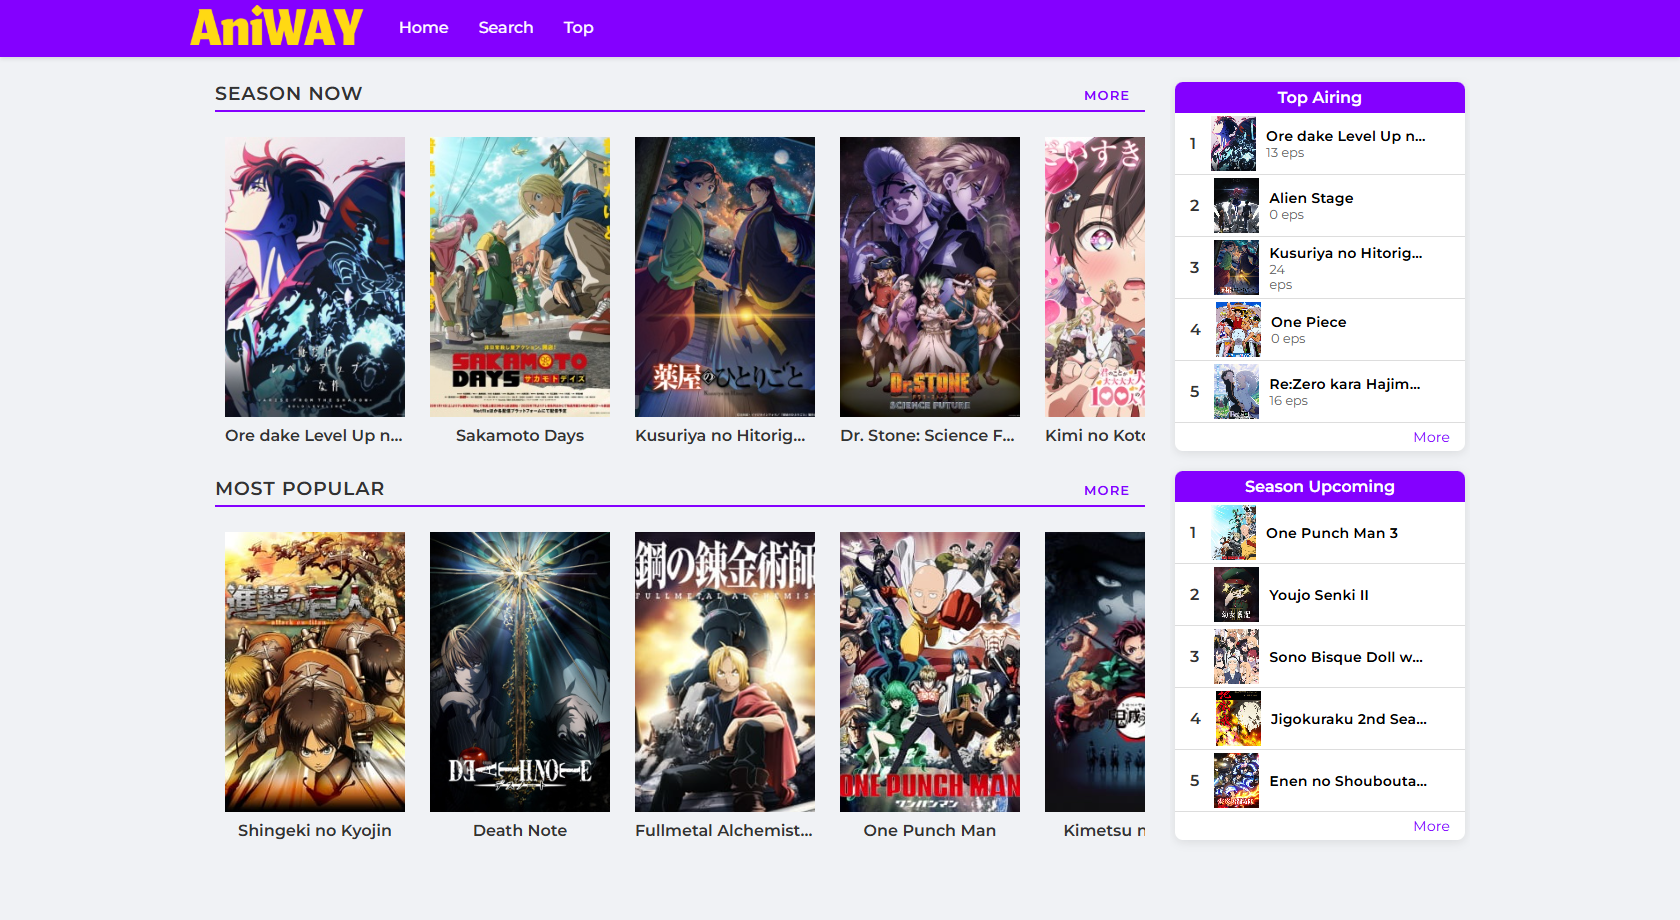This screenshot has width=1680, height=920.
Task: Click the One Piece thumbnail in Top Airing
Action: pos(1238,330)
